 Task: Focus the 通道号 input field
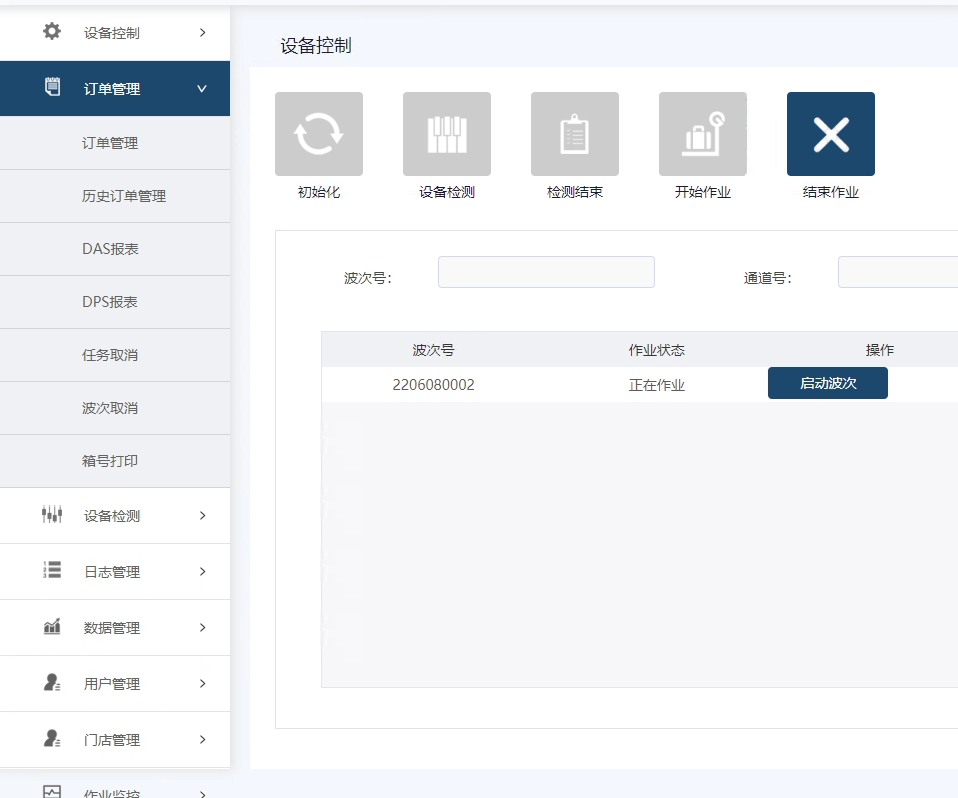pos(897,272)
